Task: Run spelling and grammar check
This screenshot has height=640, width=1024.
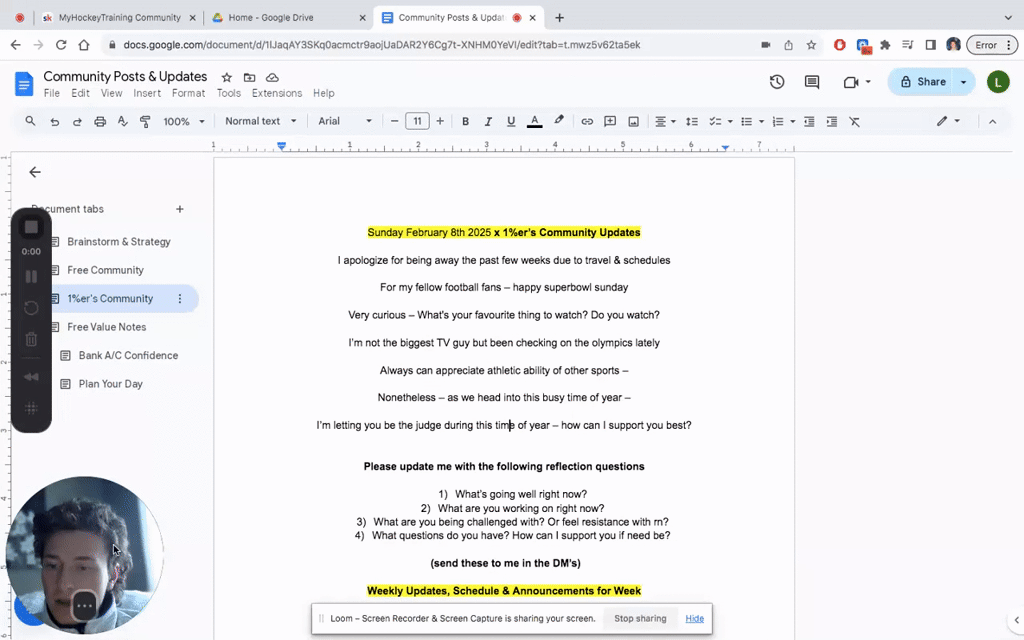Action: [122, 121]
